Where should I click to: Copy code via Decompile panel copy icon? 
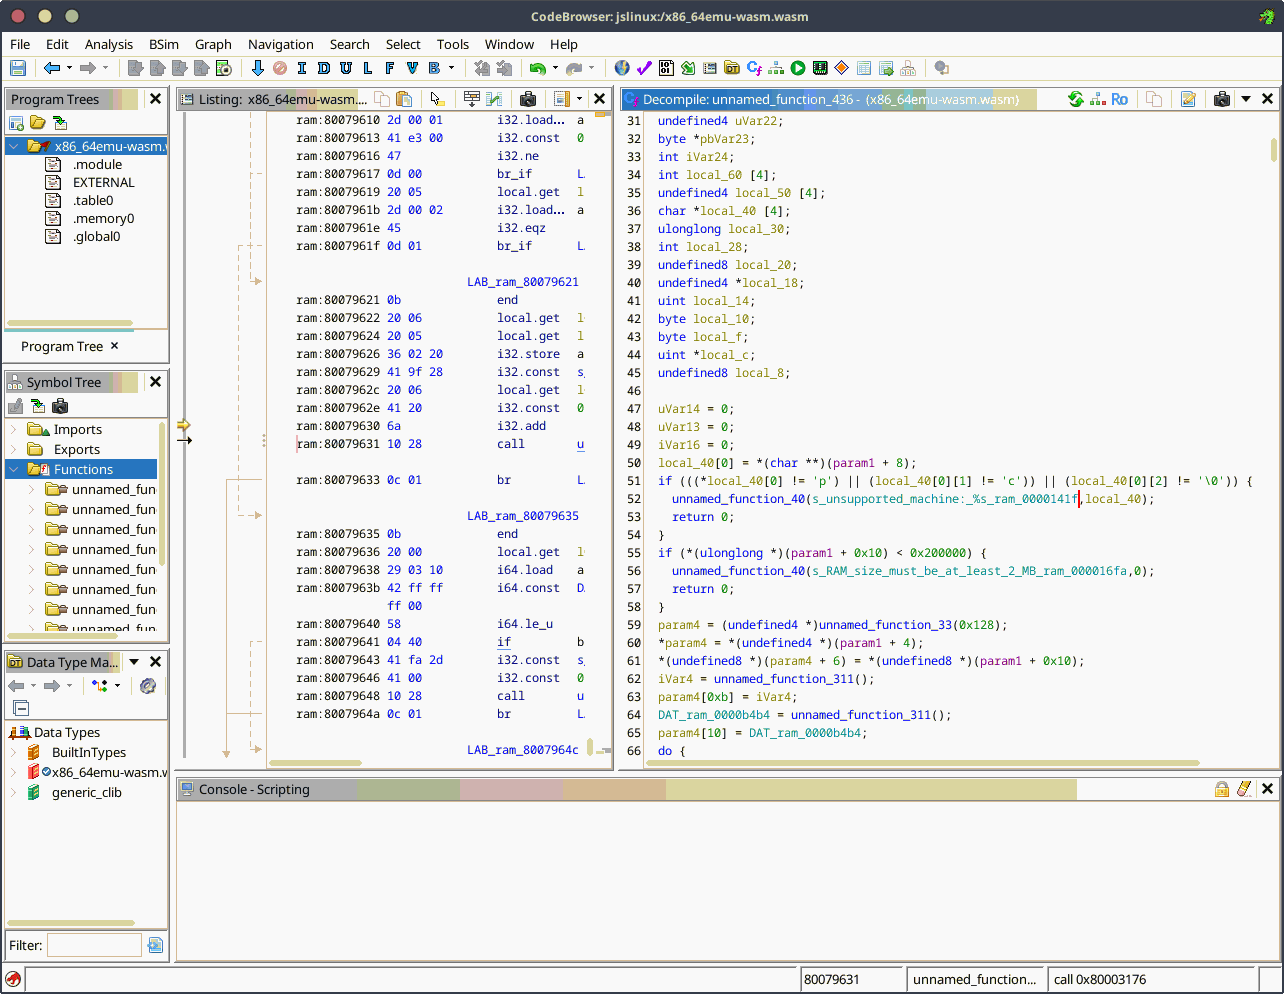[1155, 99]
